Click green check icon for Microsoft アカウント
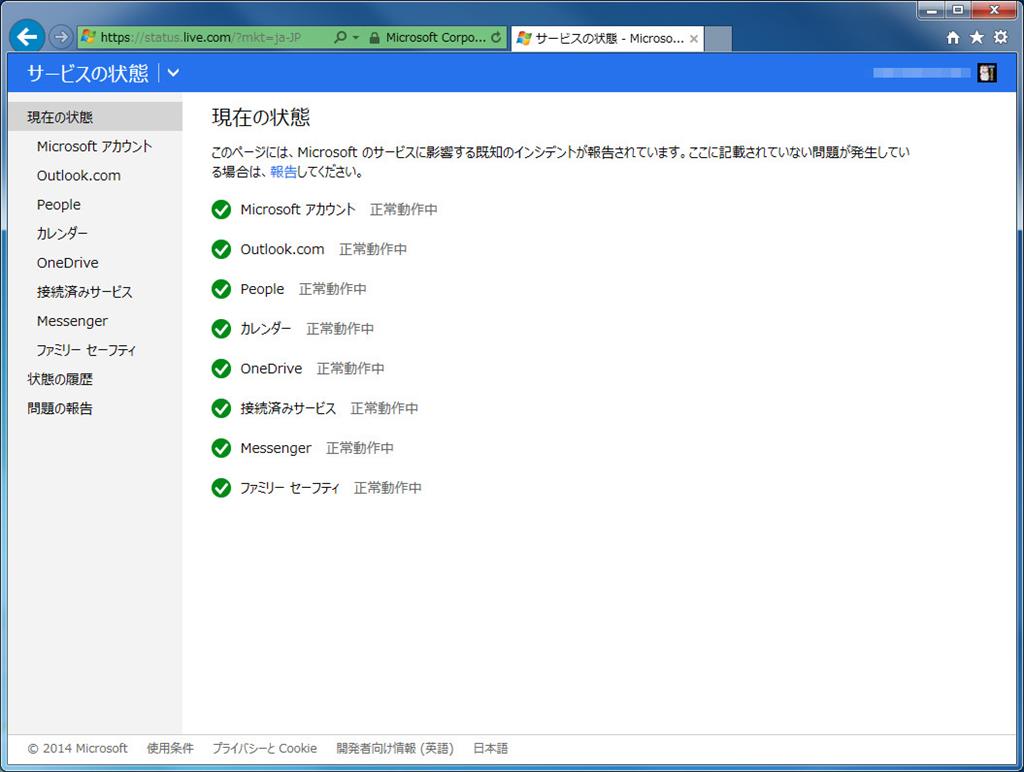Screen dimensions: 1024x772 pyautogui.click(x=221, y=210)
